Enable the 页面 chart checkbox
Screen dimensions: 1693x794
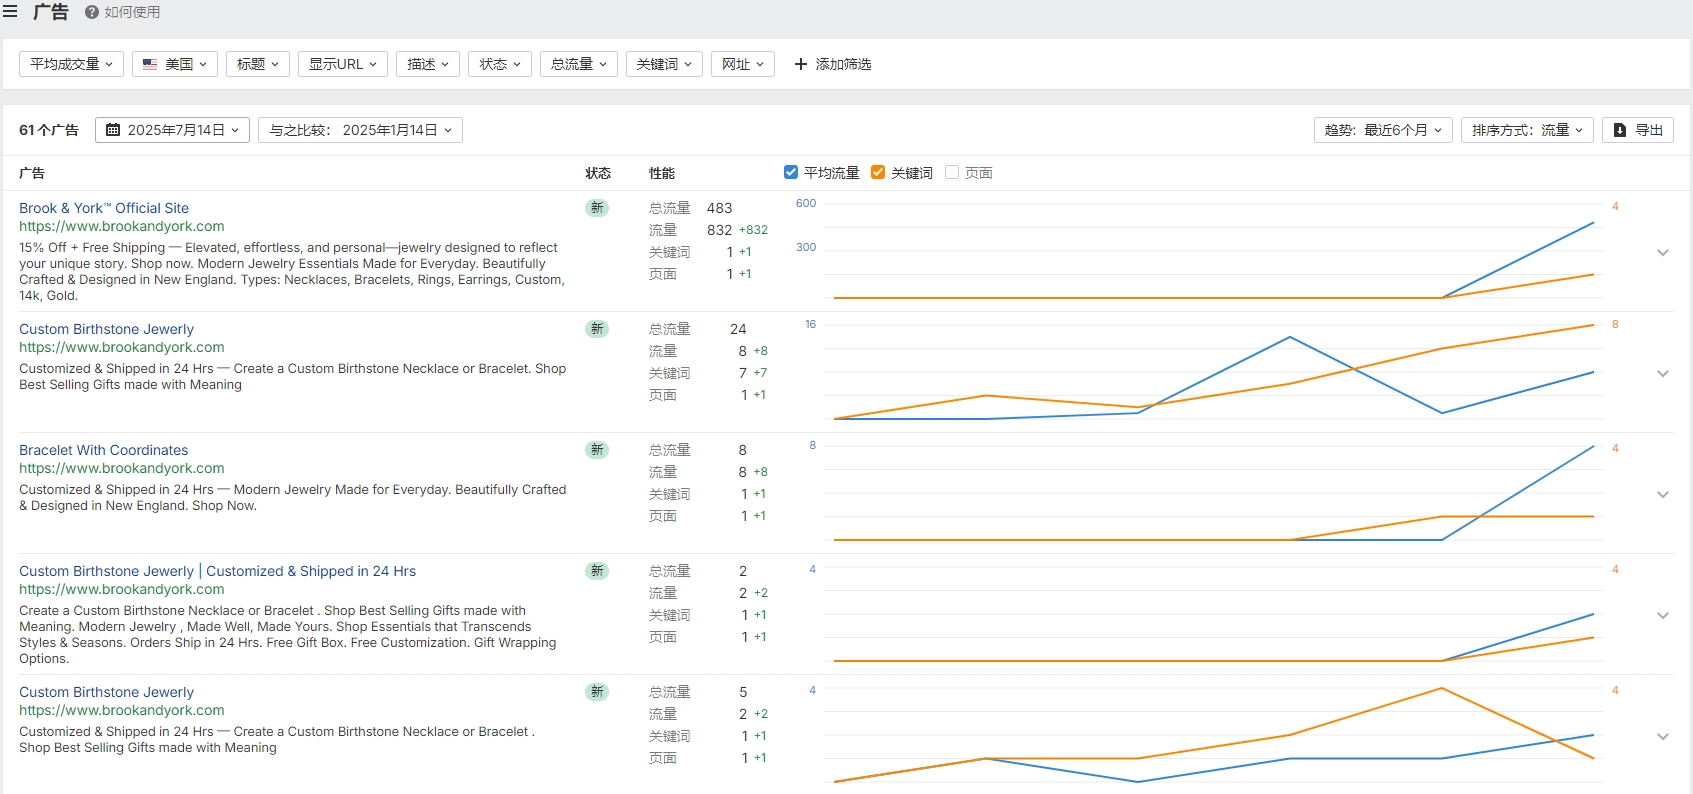pos(952,172)
